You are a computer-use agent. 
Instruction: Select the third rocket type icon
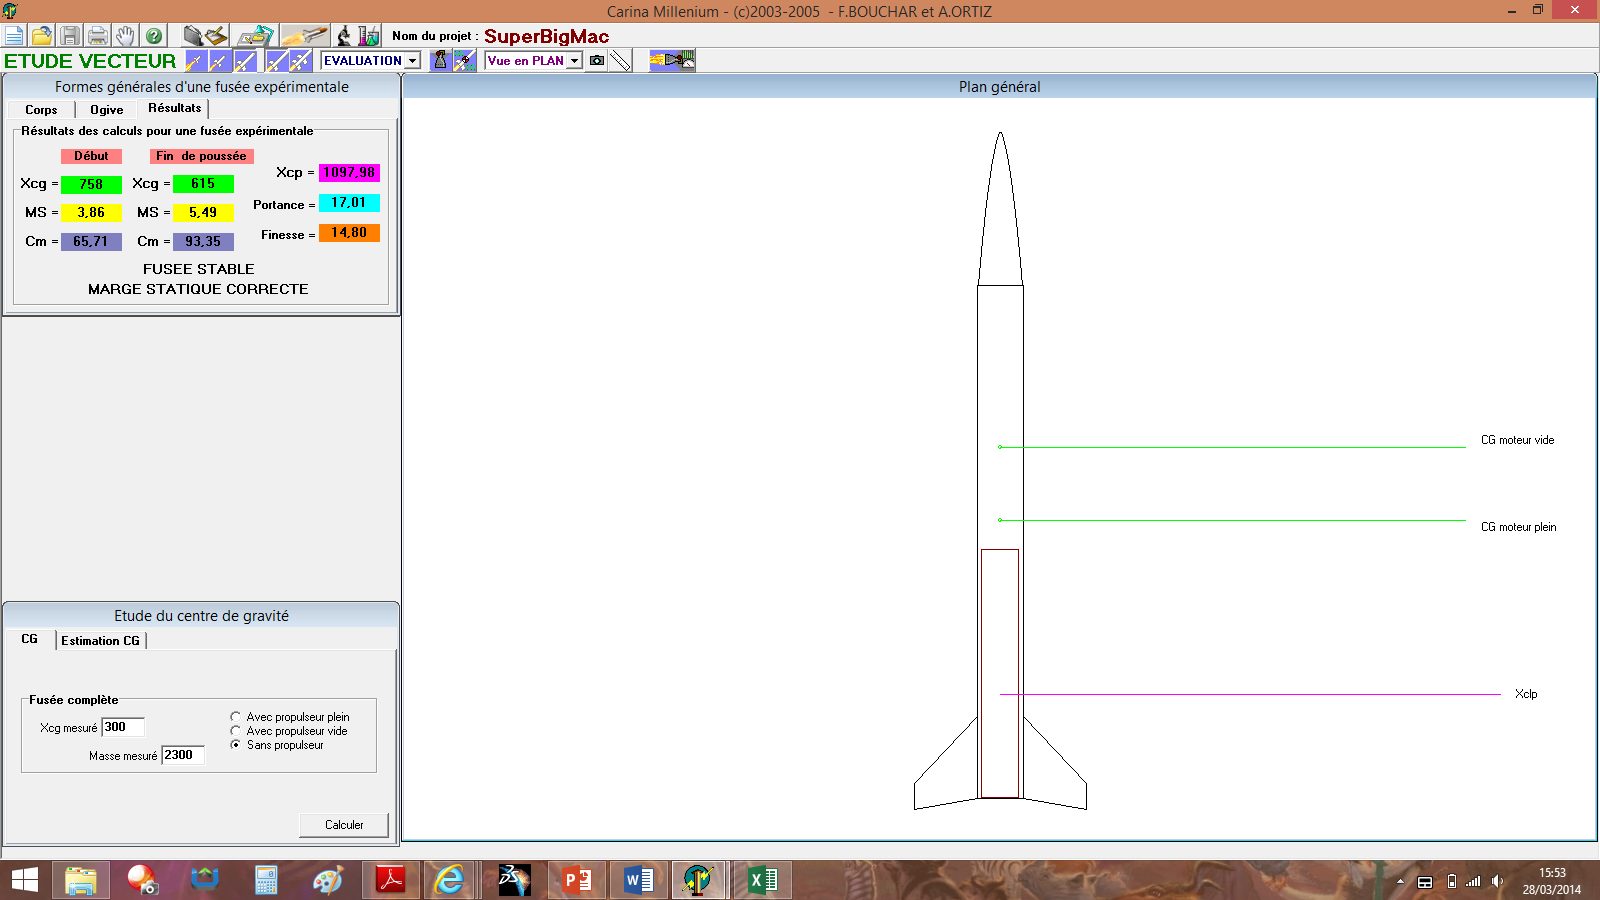click(x=245, y=61)
